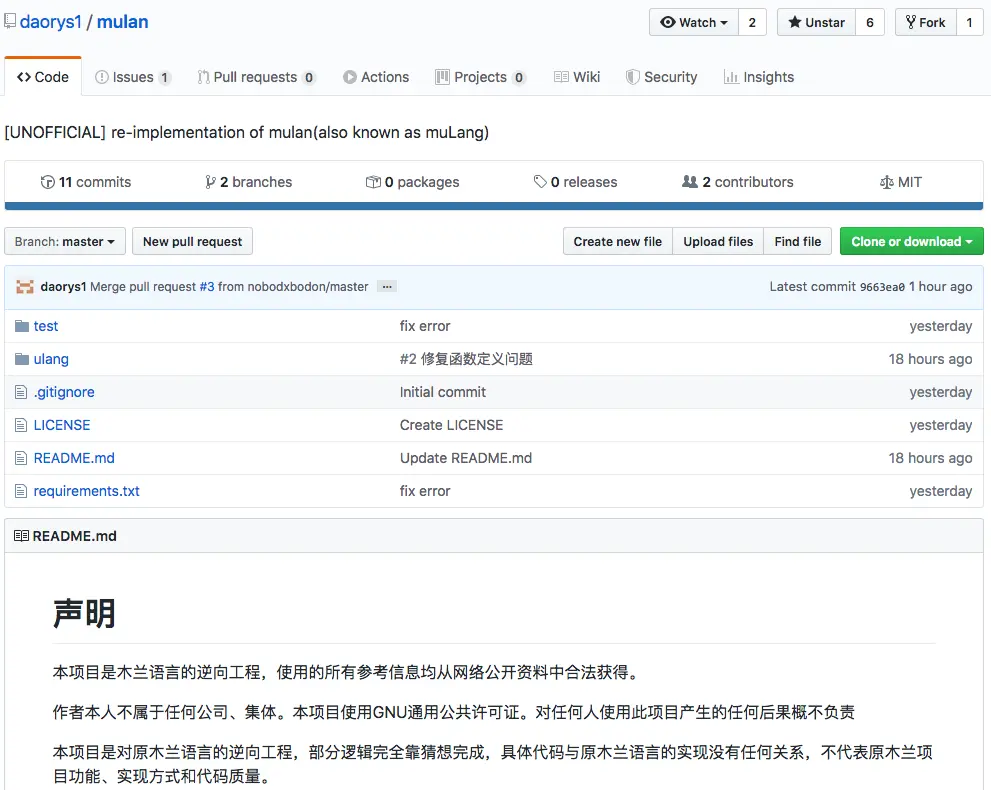Open the MIT license link

pyautogui.click(x=901, y=182)
